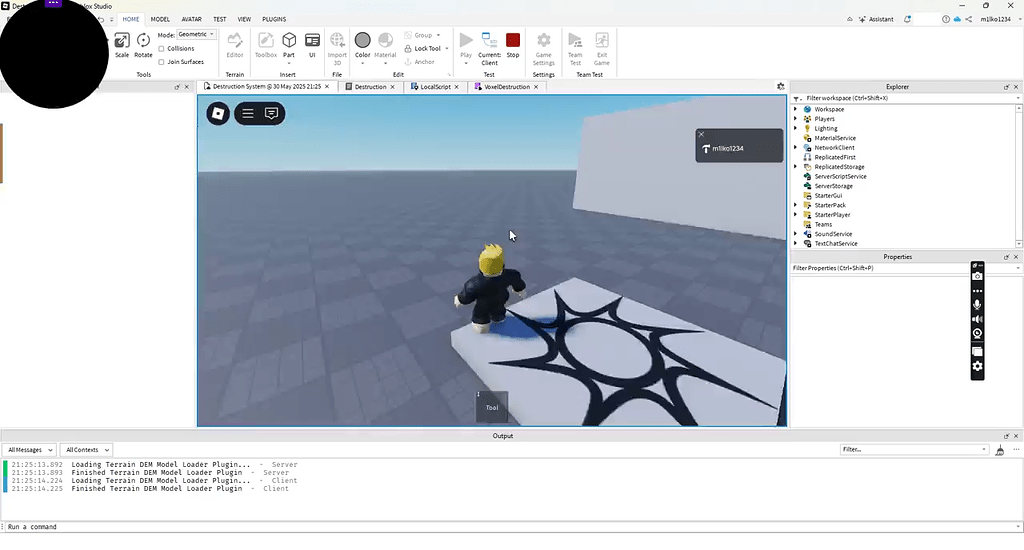1024x550 pixels.
Task: Open the in-game chat bubble
Action: point(271,114)
